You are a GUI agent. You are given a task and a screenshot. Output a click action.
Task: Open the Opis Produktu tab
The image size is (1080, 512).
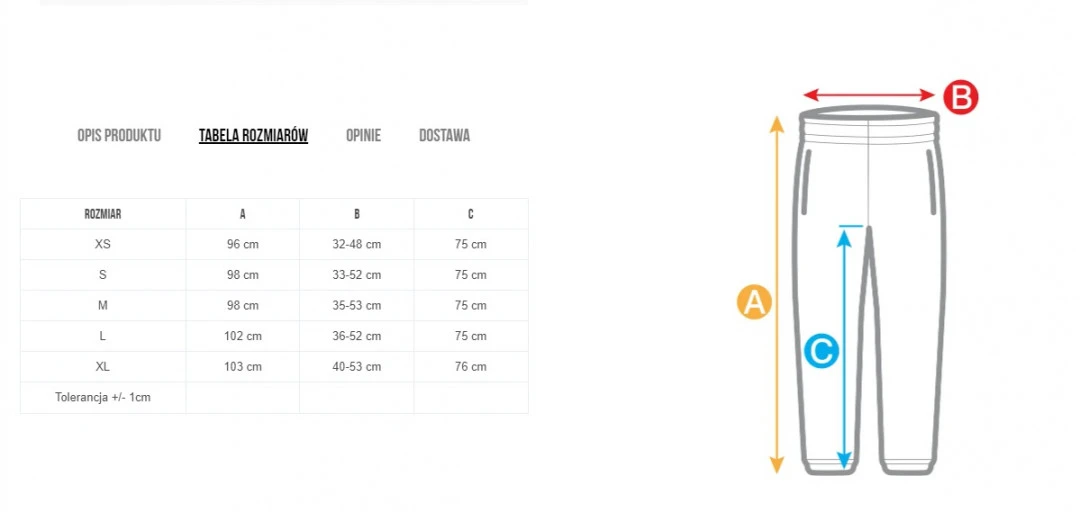(119, 136)
